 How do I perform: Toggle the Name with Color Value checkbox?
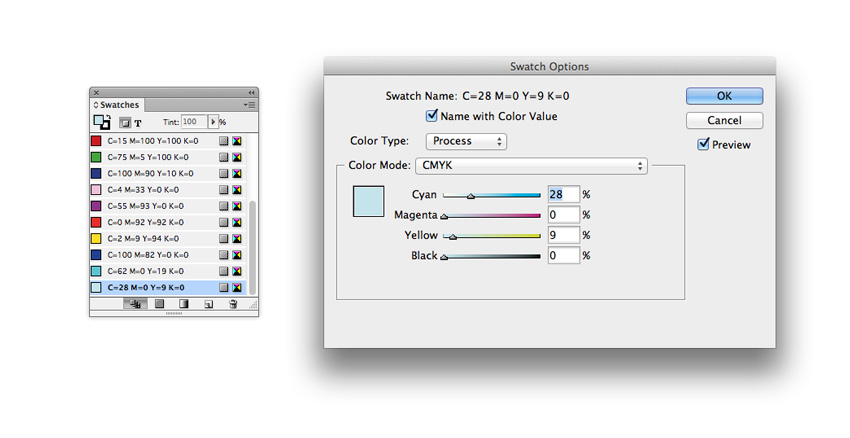pos(432,116)
